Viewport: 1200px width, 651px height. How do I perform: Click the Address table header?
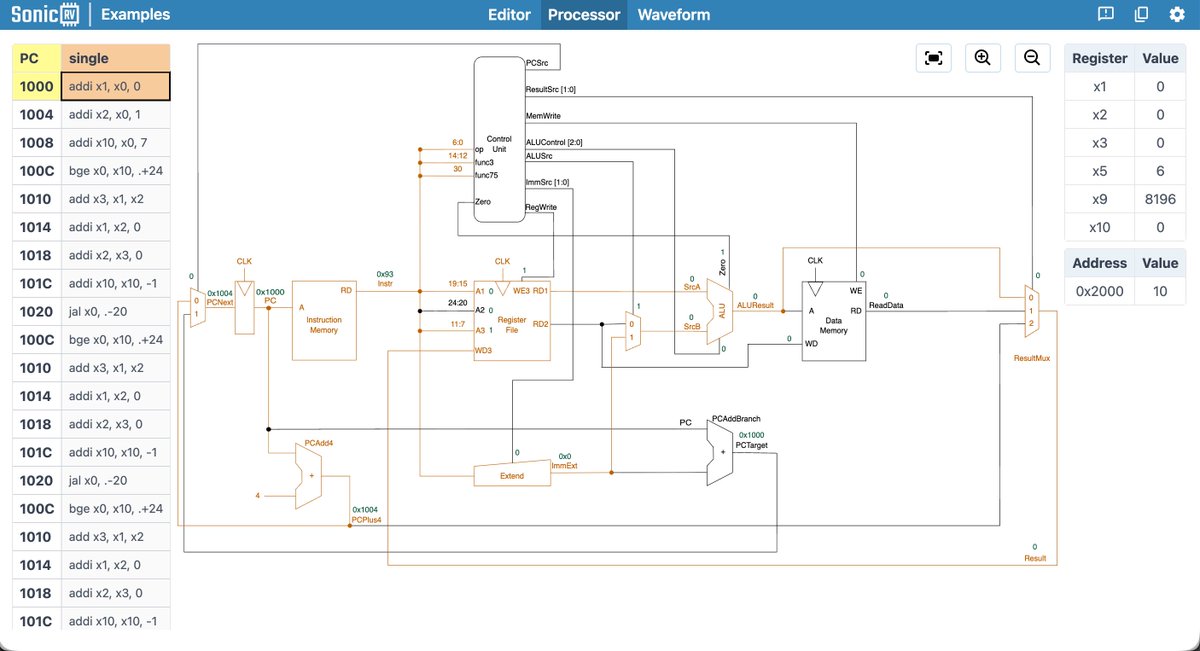tap(1100, 263)
